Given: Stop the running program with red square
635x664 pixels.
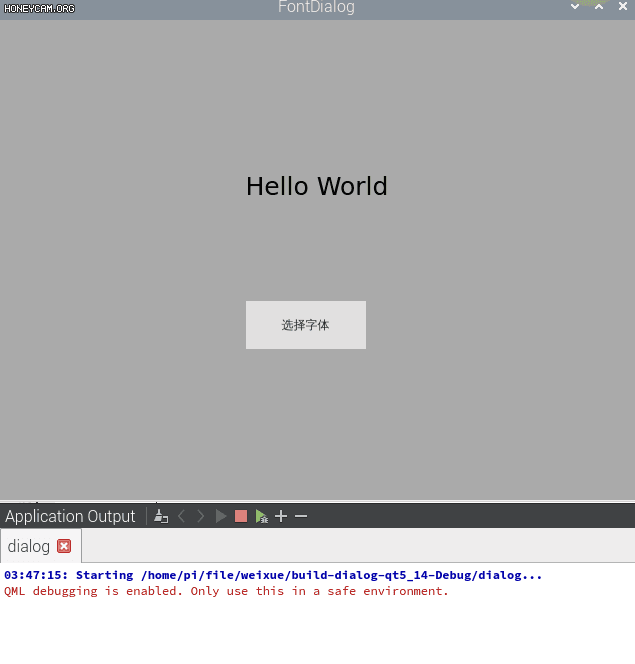Looking at the screenshot, I should point(241,516).
